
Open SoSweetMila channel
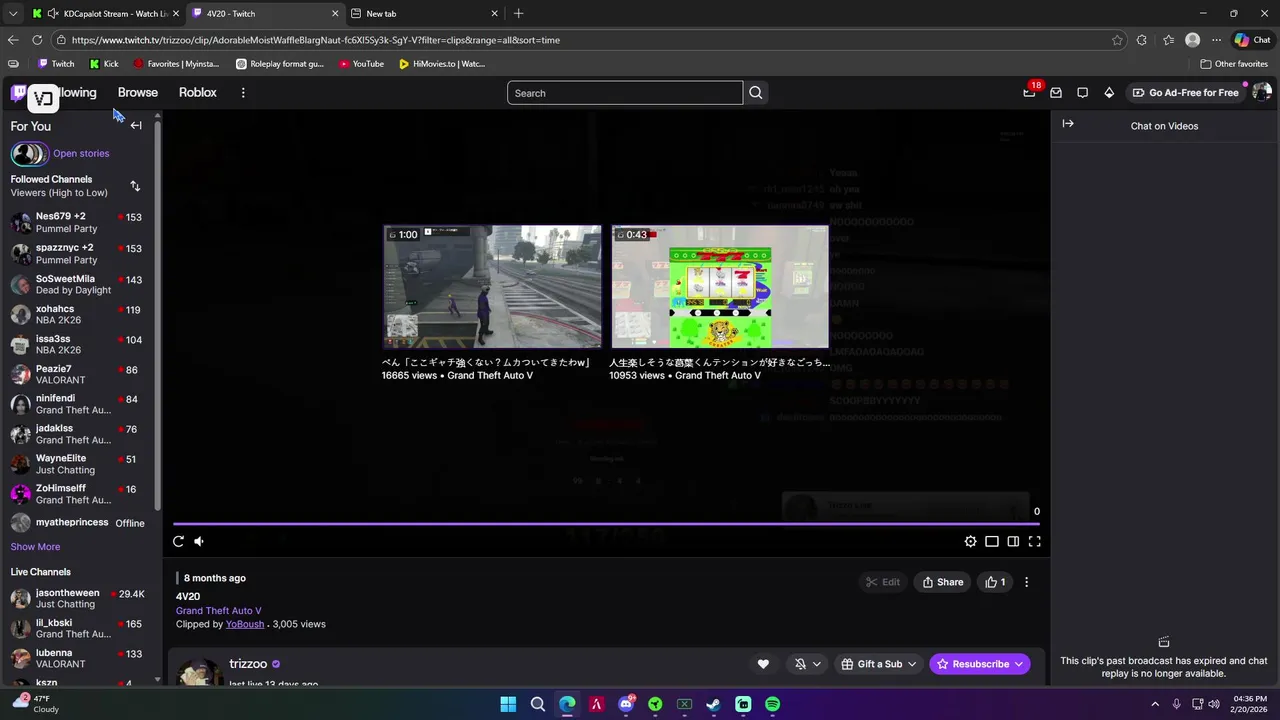coord(78,284)
